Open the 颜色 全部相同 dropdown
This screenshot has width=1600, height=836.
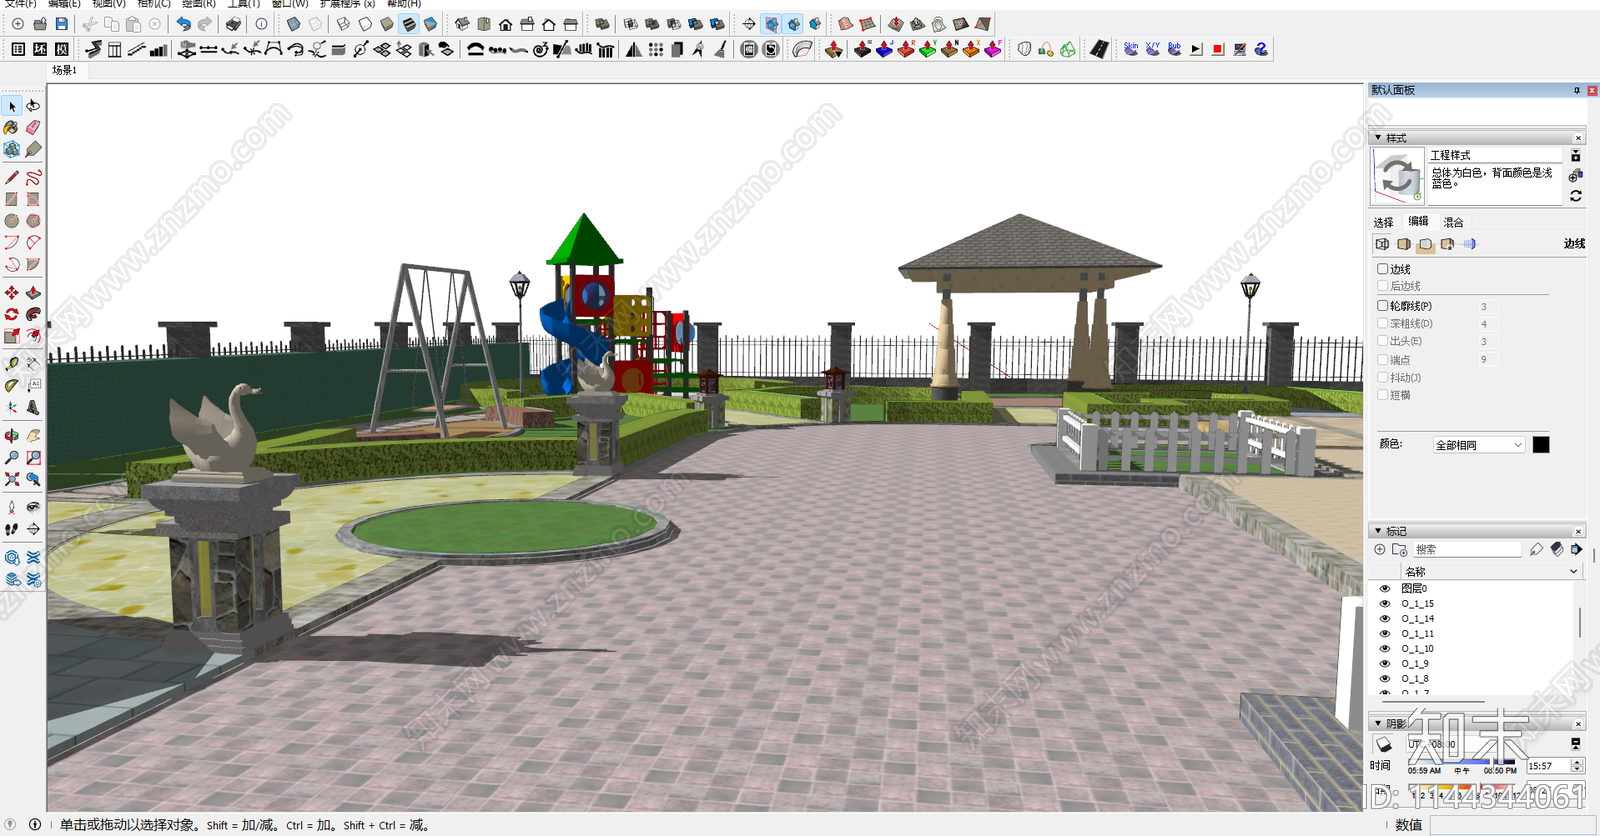click(x=1479, y=445)
